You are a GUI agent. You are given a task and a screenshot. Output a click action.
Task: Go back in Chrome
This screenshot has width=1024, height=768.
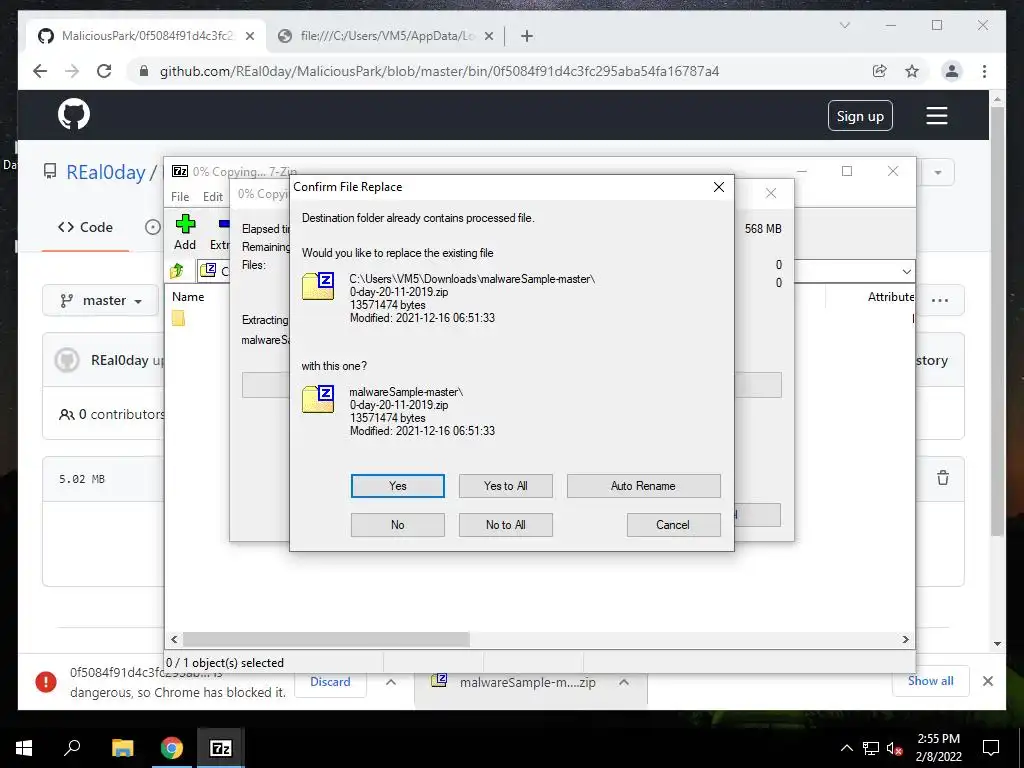tap(40, 71)
